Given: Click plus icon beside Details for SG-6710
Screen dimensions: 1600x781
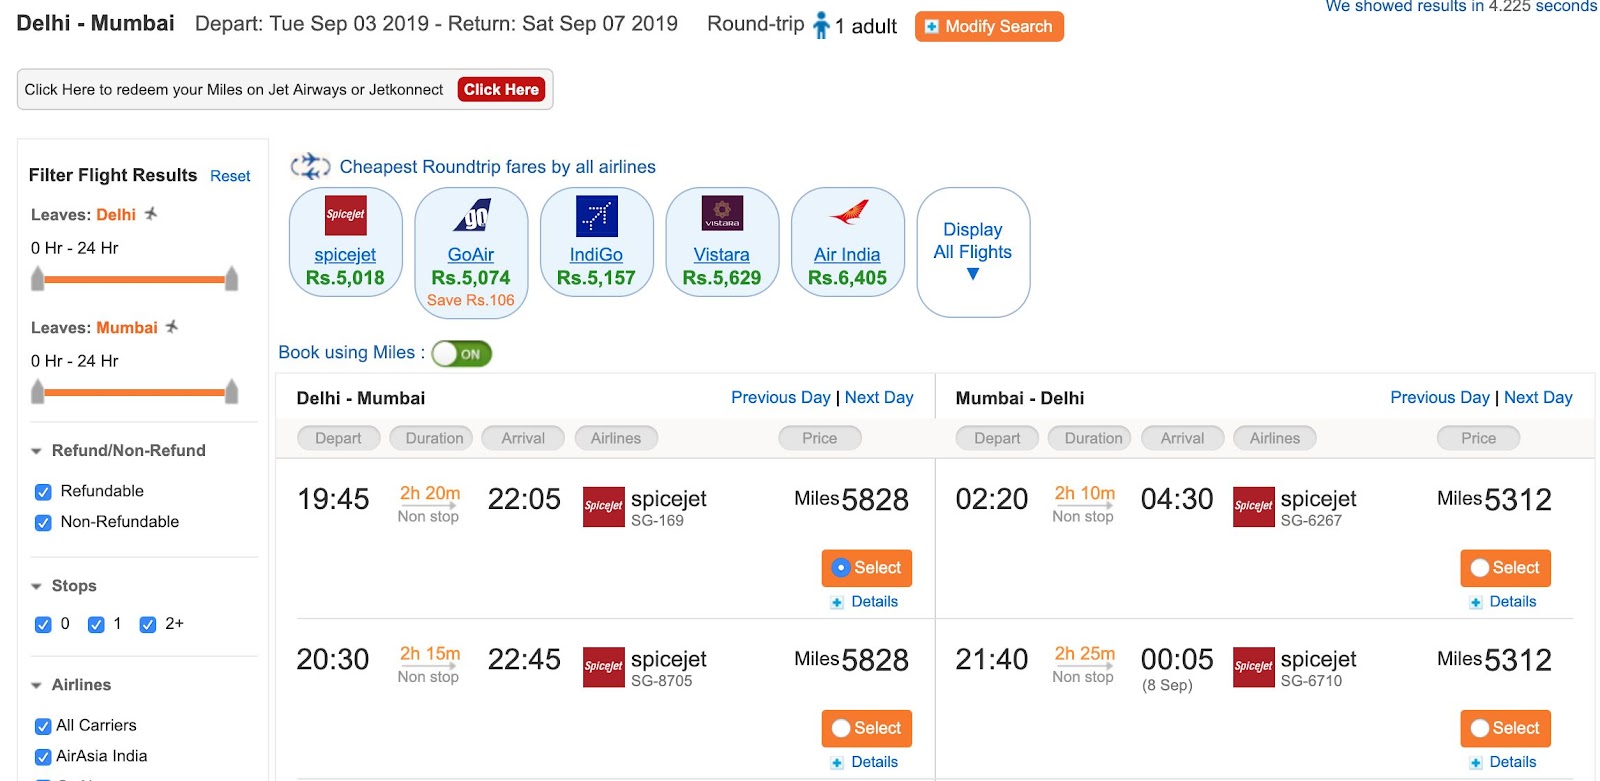Looking at the screenshot, I should [x=1475, y=763].
